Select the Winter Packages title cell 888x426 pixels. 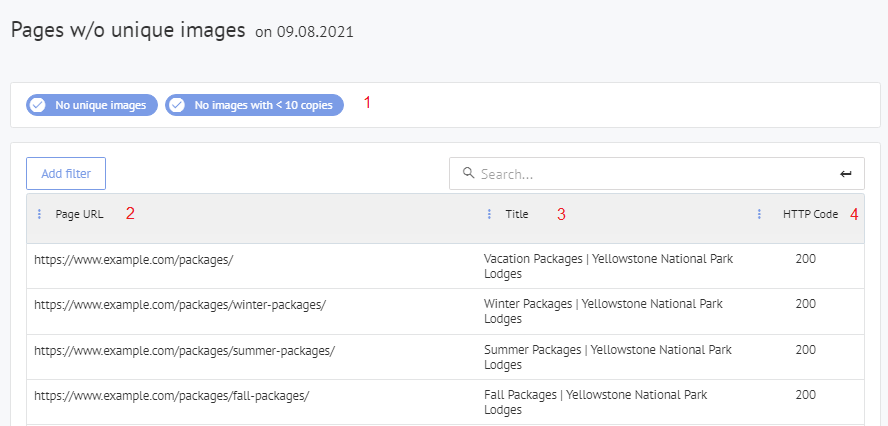602,311
